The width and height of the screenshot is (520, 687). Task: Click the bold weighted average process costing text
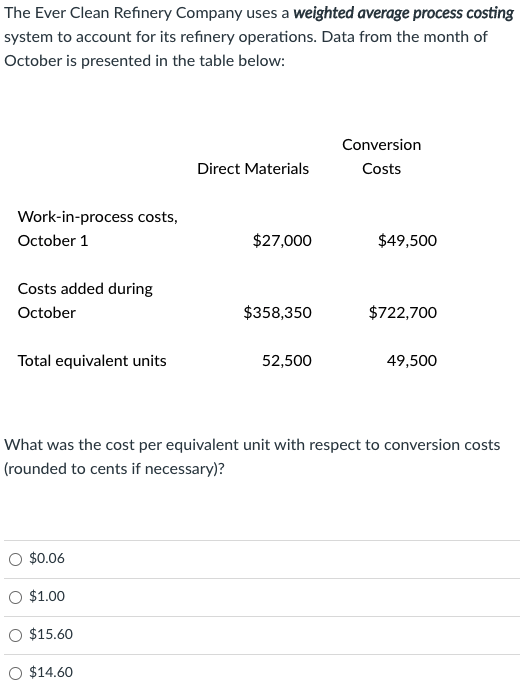point(403,13)
